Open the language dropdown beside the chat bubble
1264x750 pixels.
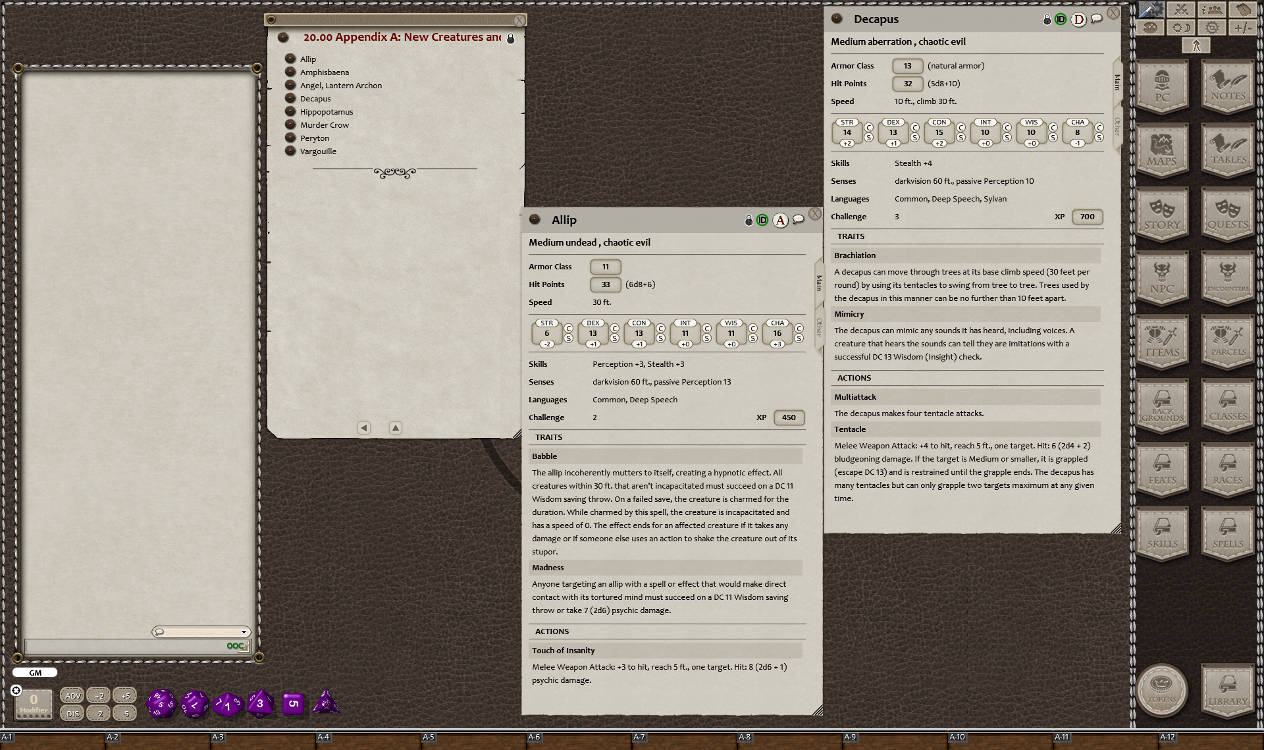coord(245,632)
